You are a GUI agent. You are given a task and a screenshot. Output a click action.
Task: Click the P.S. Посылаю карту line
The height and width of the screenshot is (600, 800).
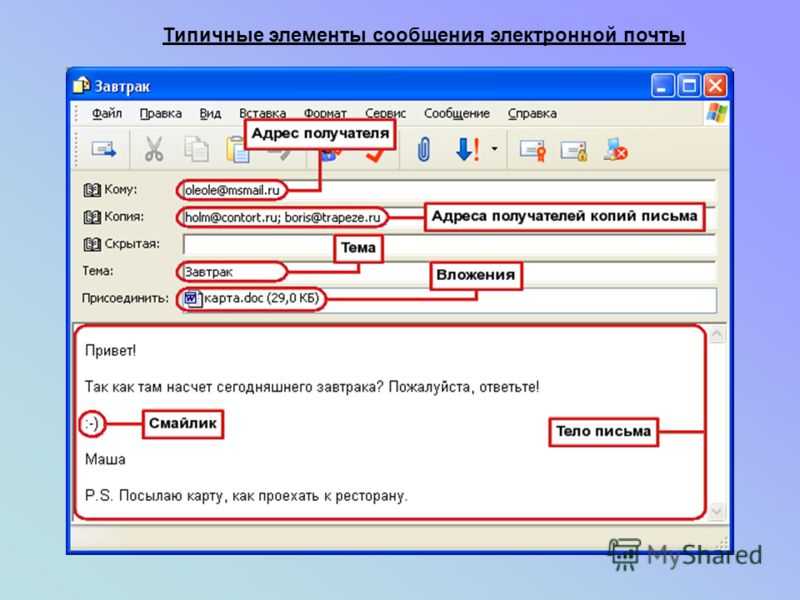tap(246, 495)
